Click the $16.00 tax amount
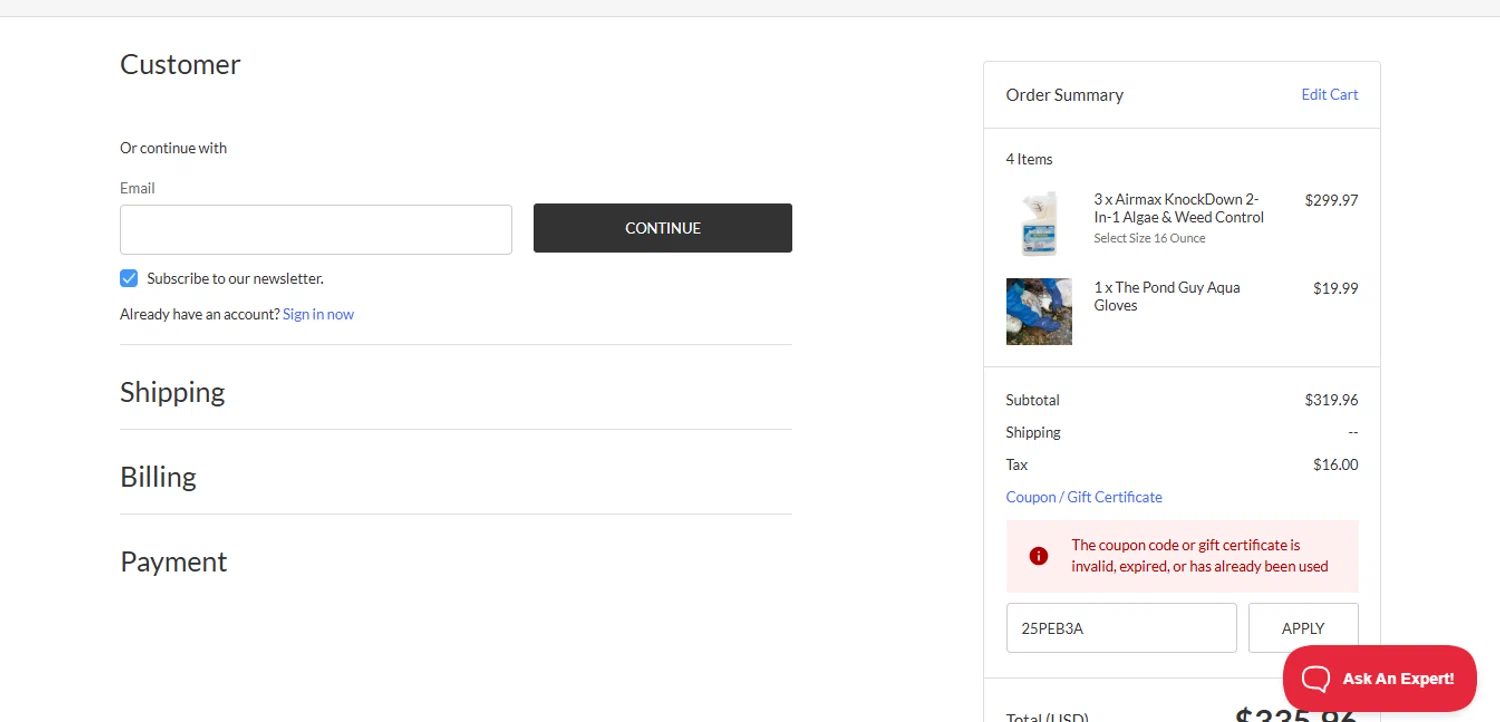Viewport: 1500px width, 722px height. pyautogui.click(x=1336, y=465)
